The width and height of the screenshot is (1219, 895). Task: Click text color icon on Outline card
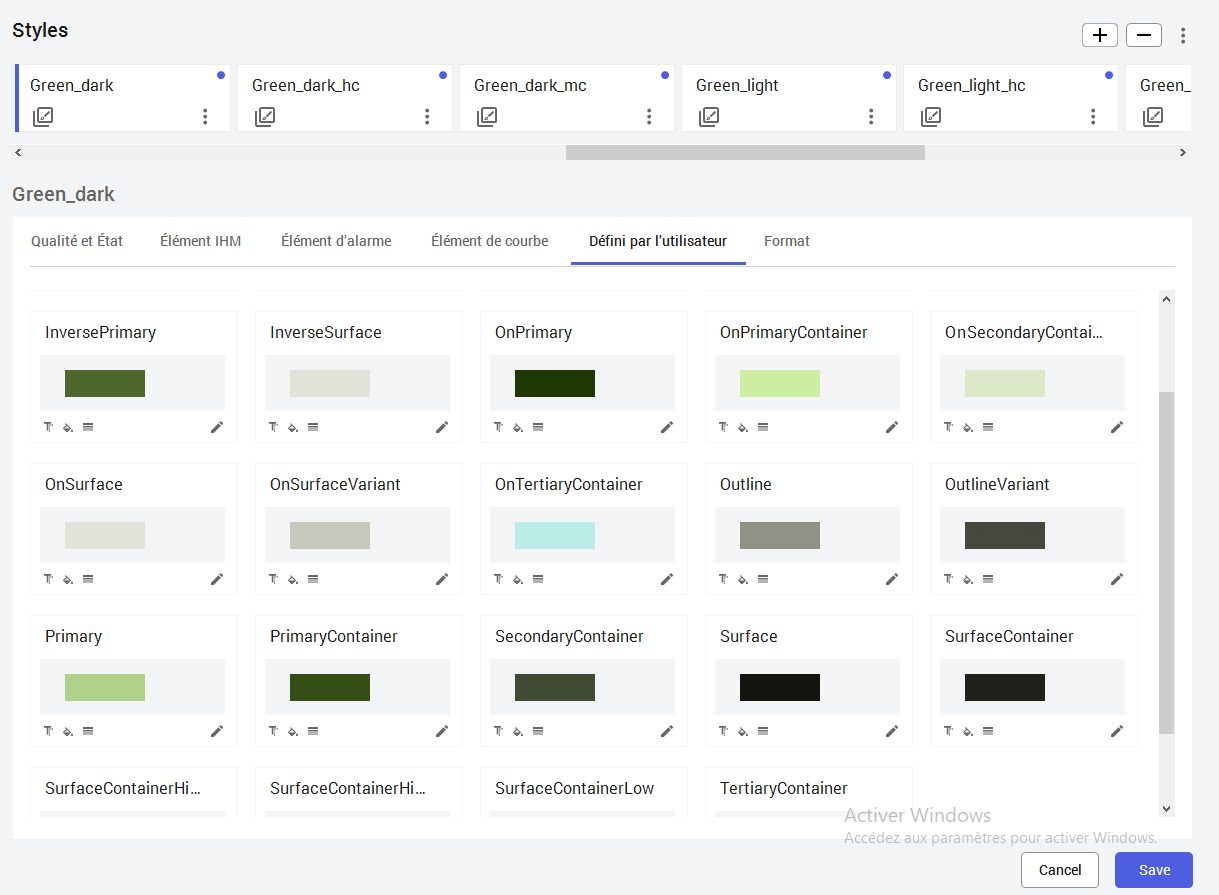(x=723, y=579)
